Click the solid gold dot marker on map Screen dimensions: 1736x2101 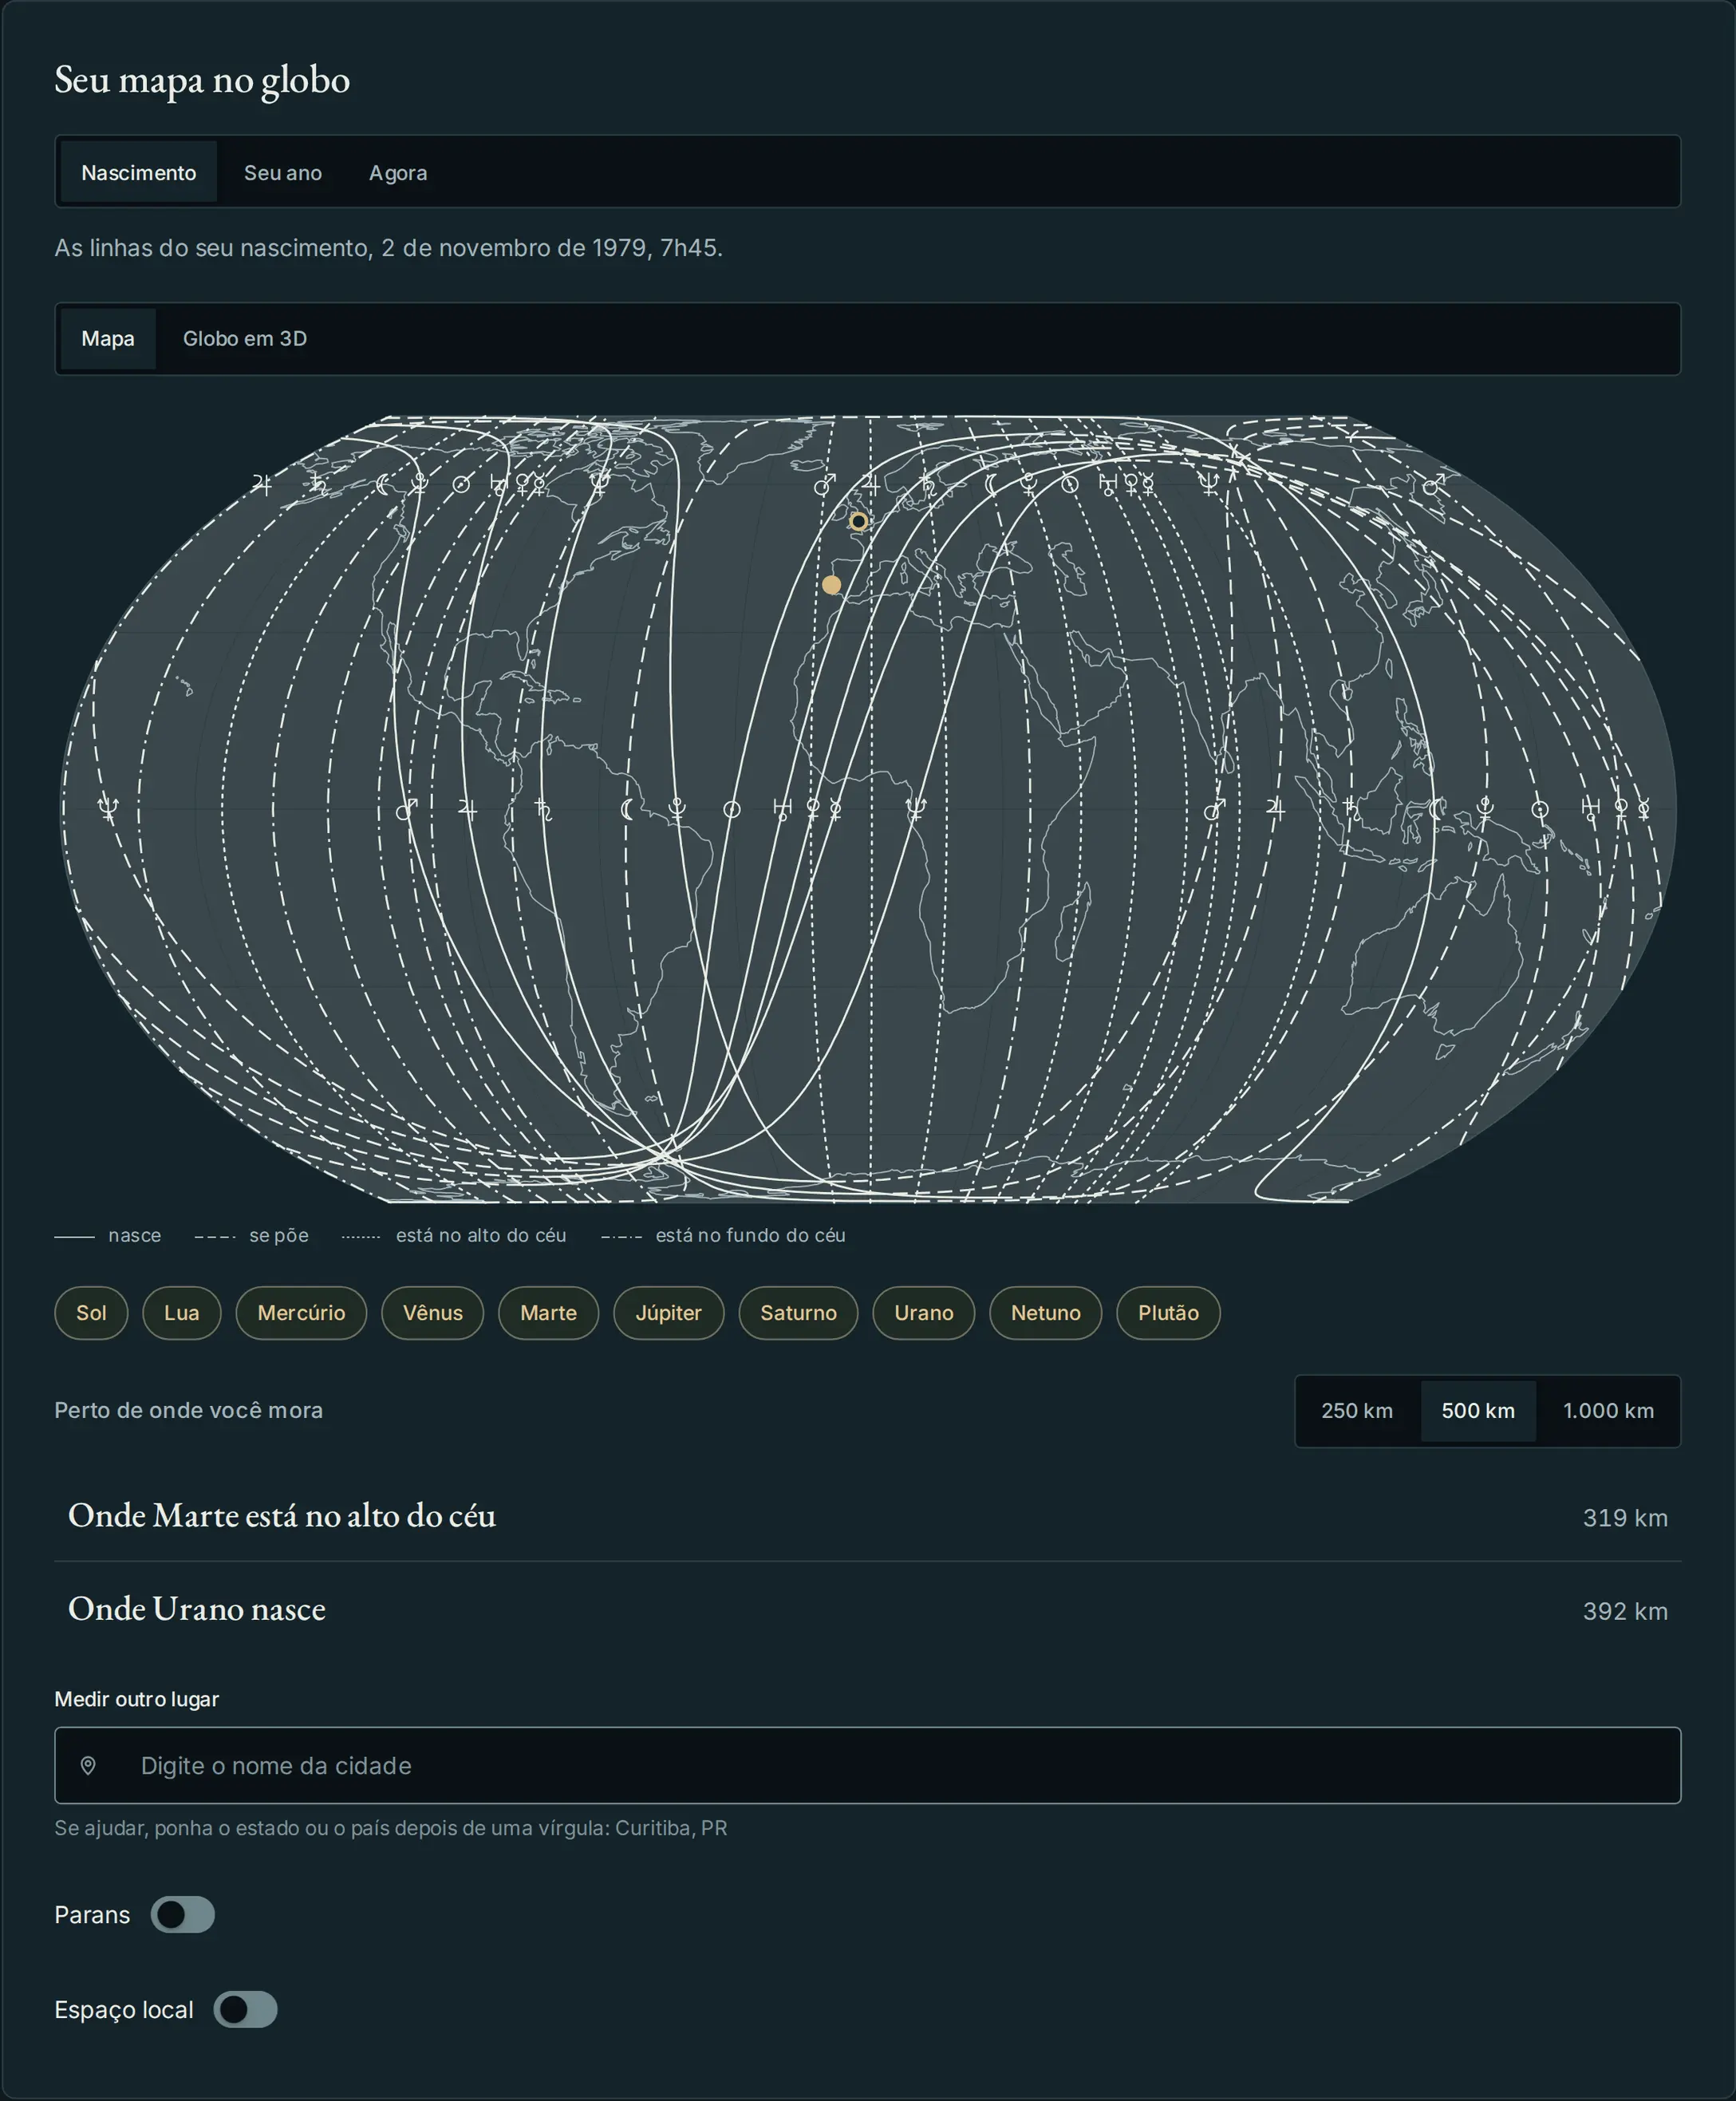[x=831, y=585]
